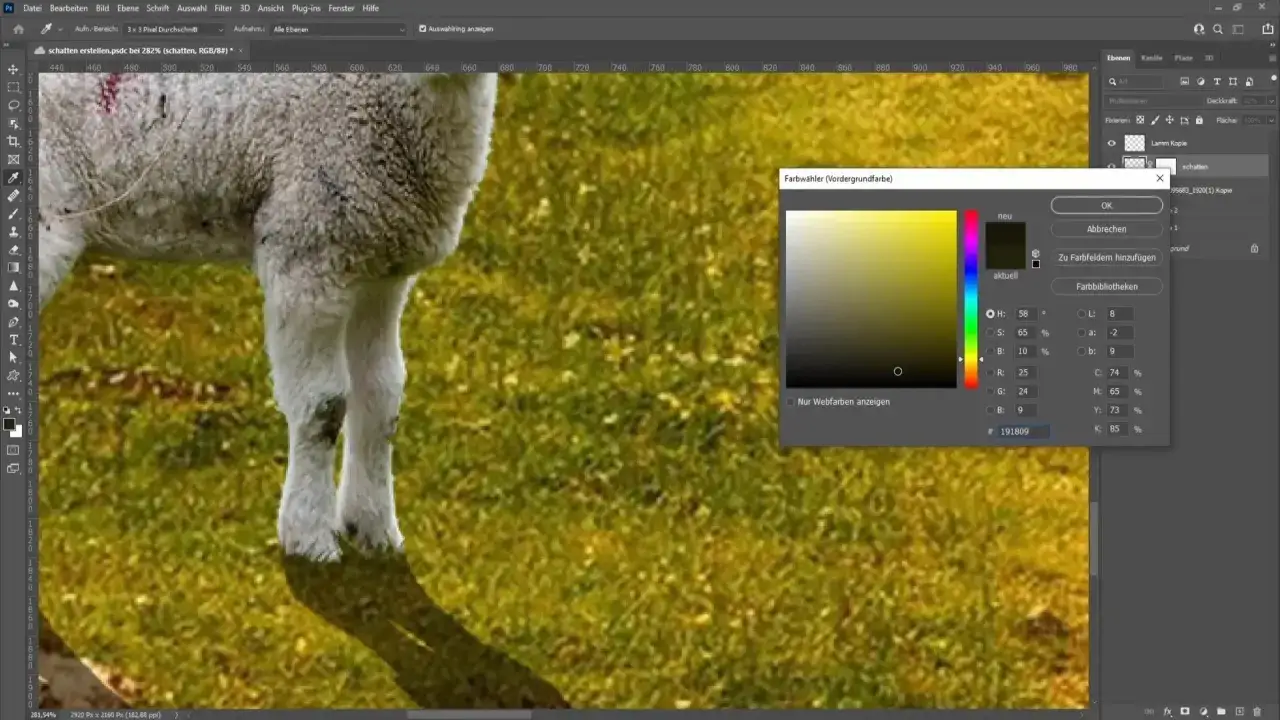
Task: Select the Lasso tool
Action: (13, 107)
